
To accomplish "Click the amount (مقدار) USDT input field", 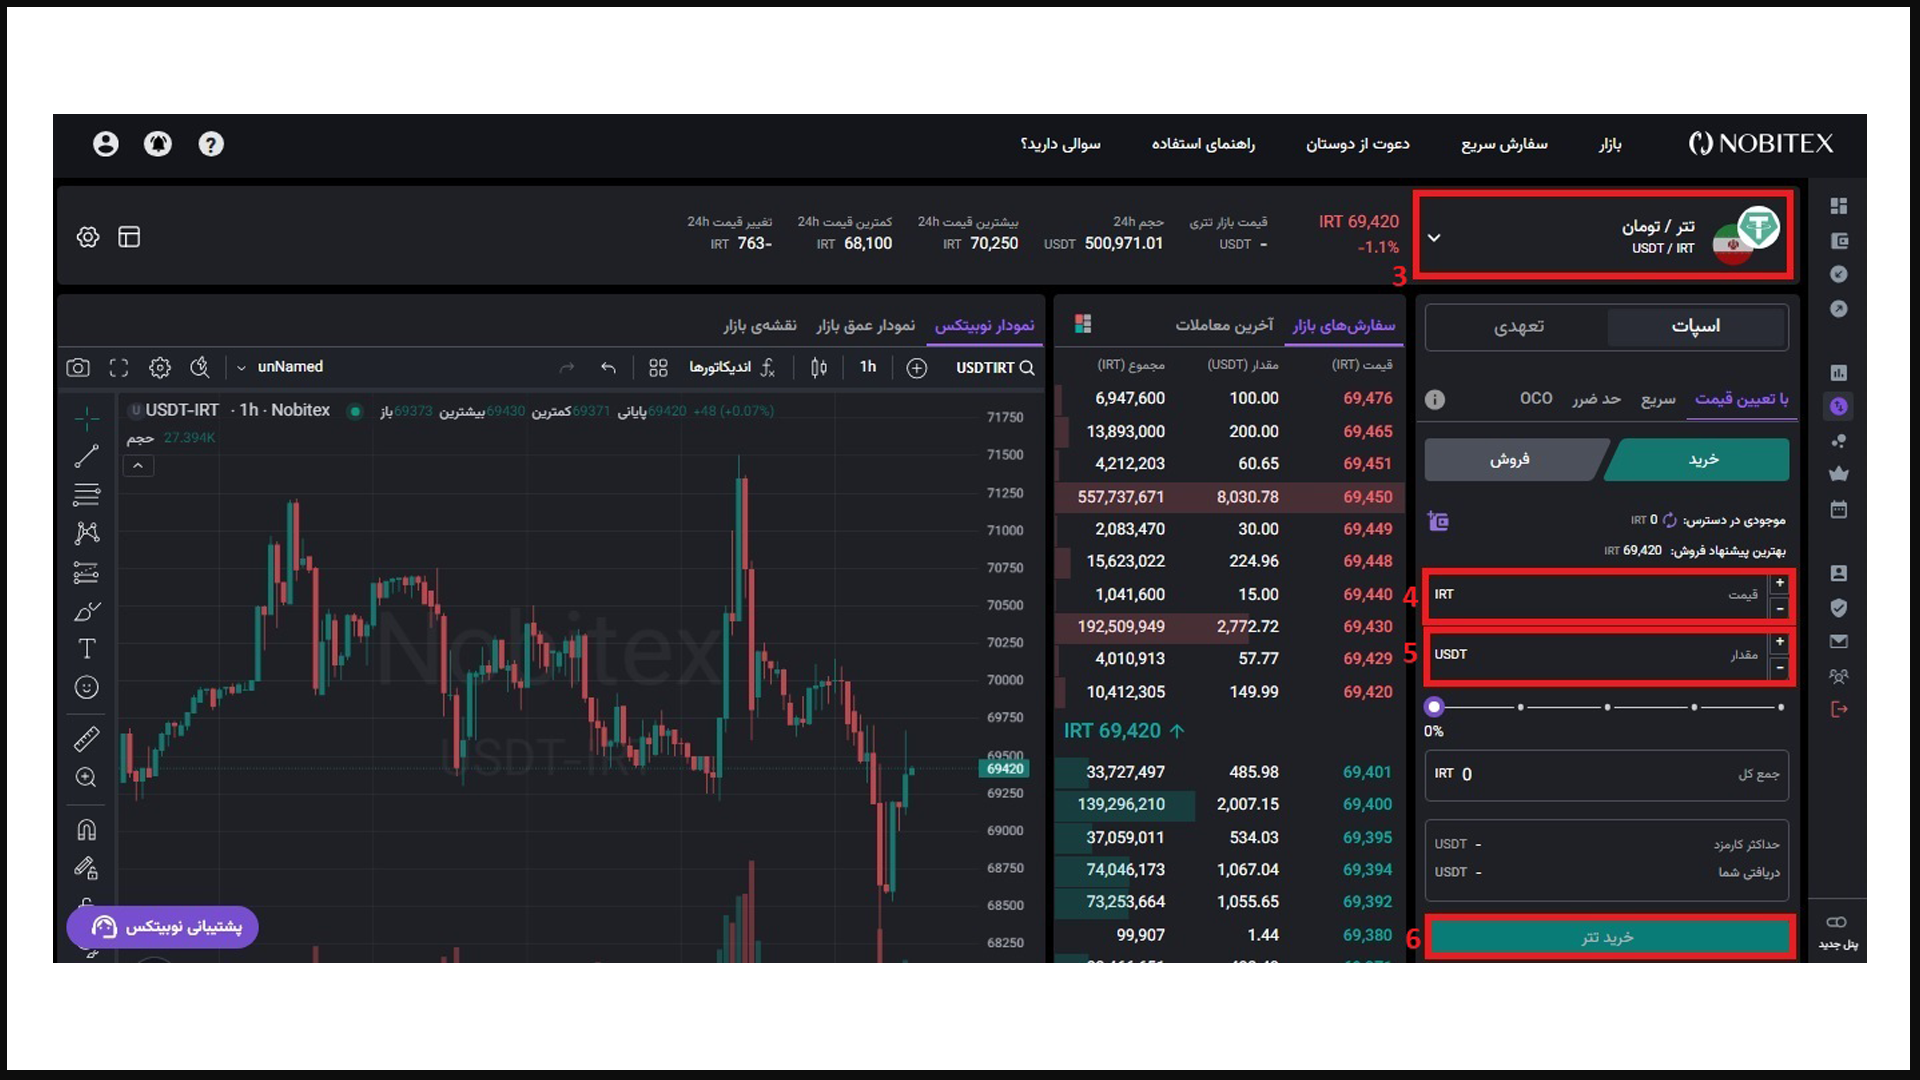I will [x=1597, y=656].
